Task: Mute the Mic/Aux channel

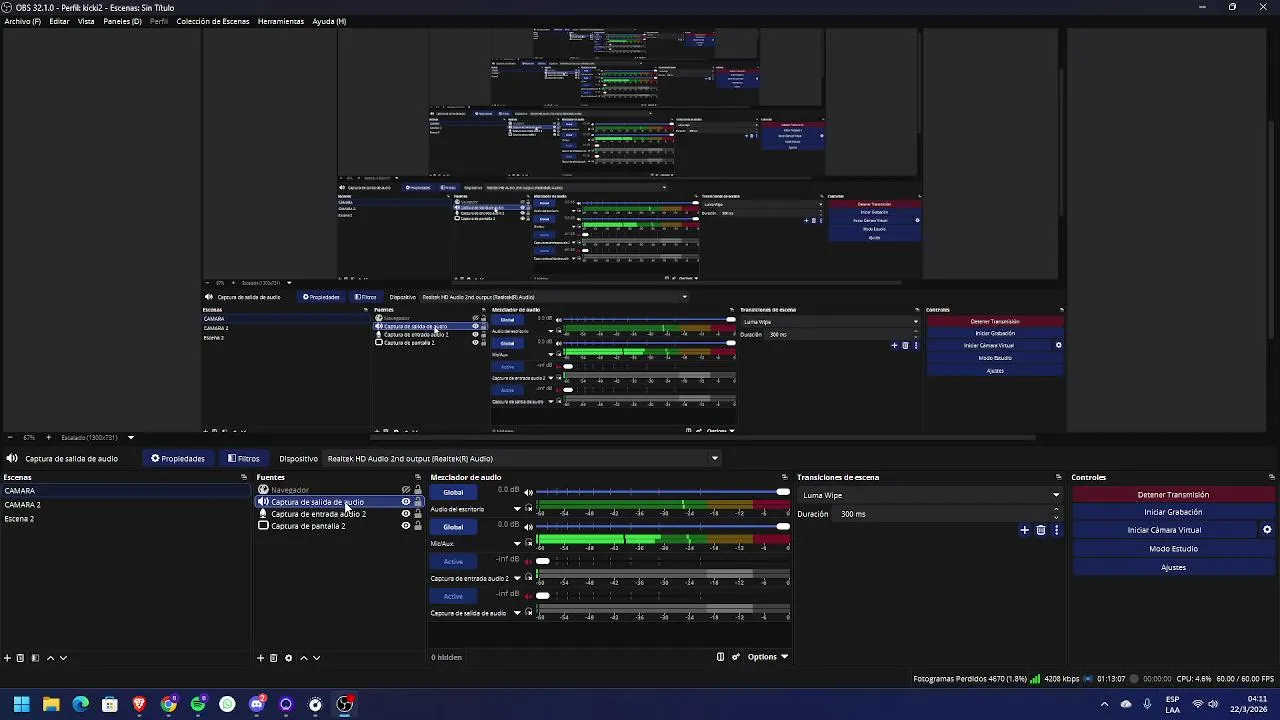Action: click(x=528, y=527)
